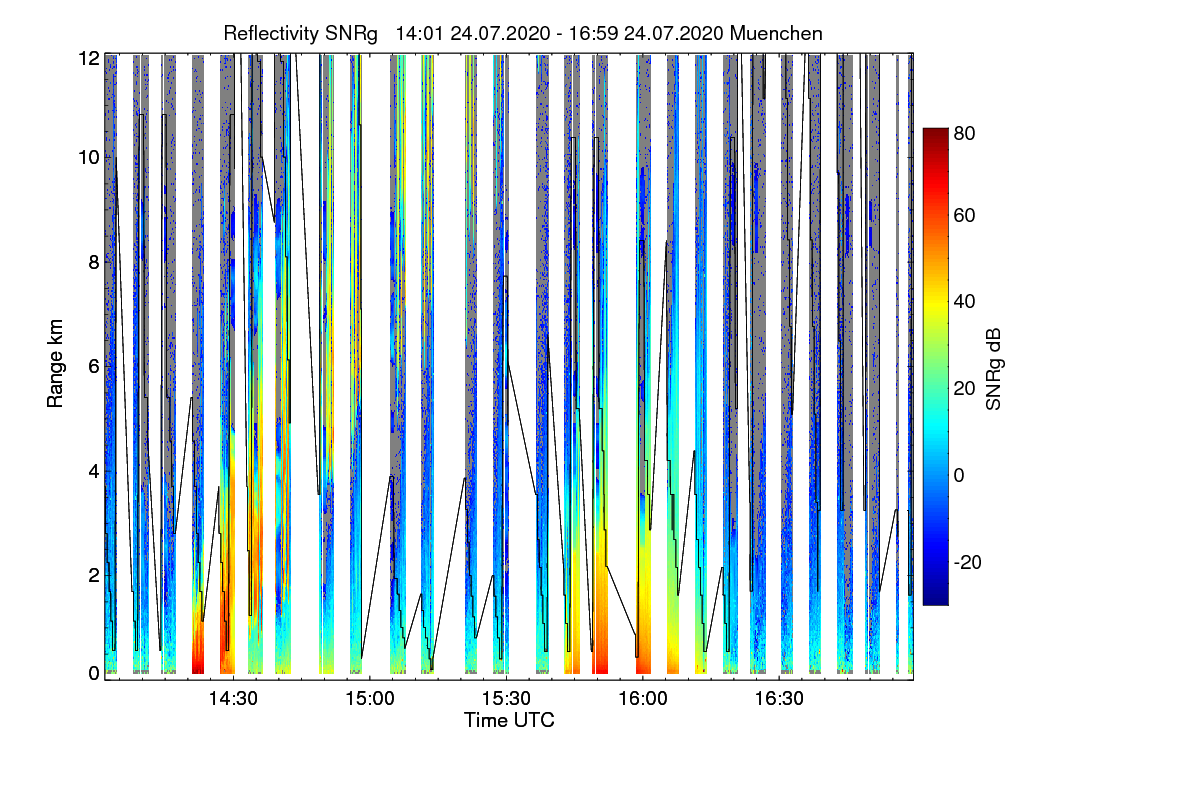Click the plot title 'Reflectivity SNRg'
1200x800 pixels.
click(x=301, y=33)
